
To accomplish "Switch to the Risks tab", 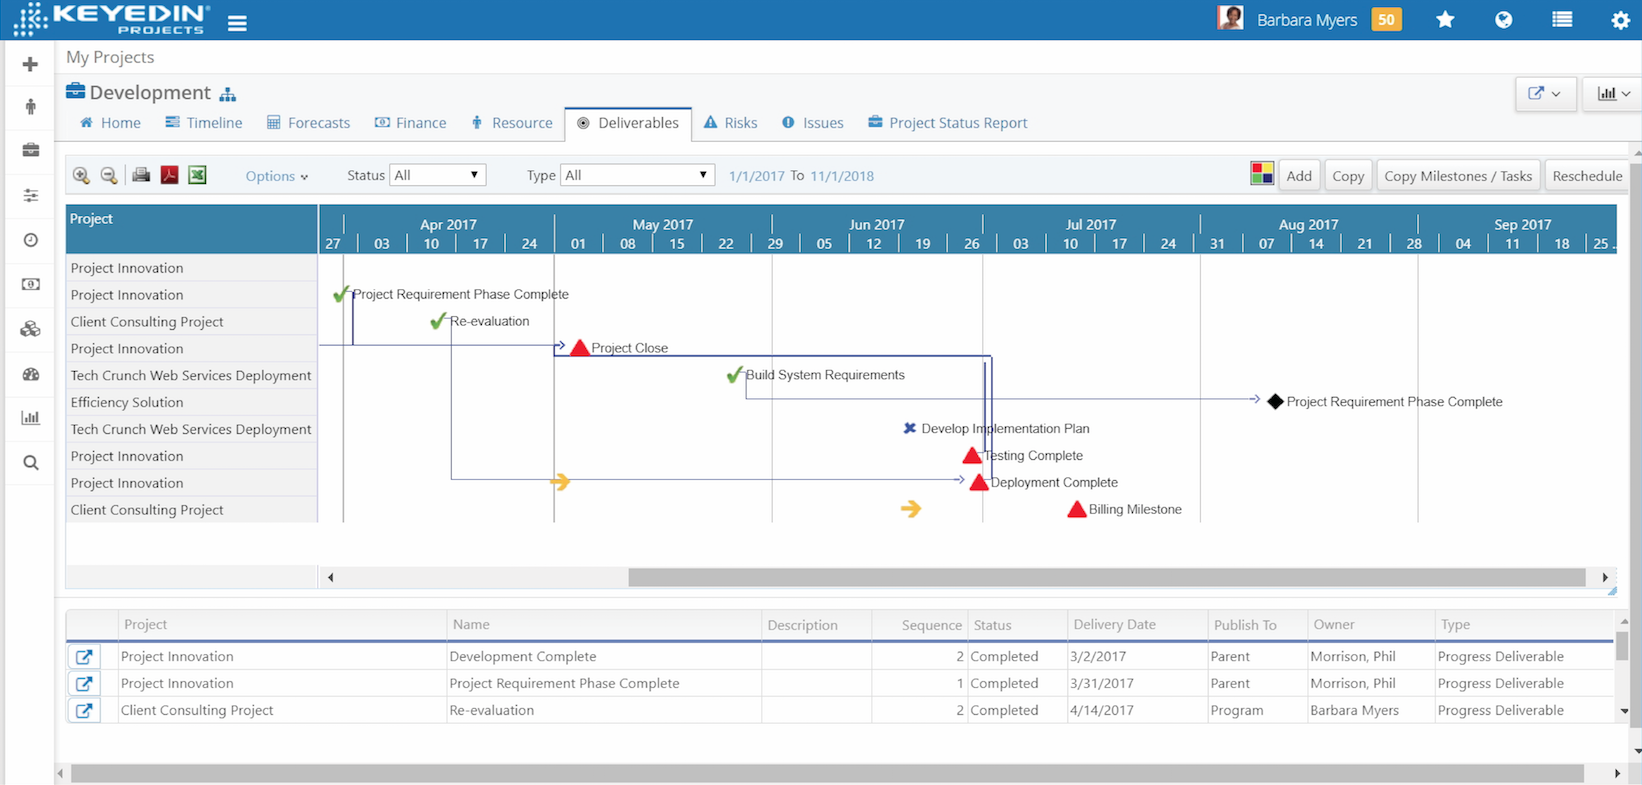I will click(730, 123).
